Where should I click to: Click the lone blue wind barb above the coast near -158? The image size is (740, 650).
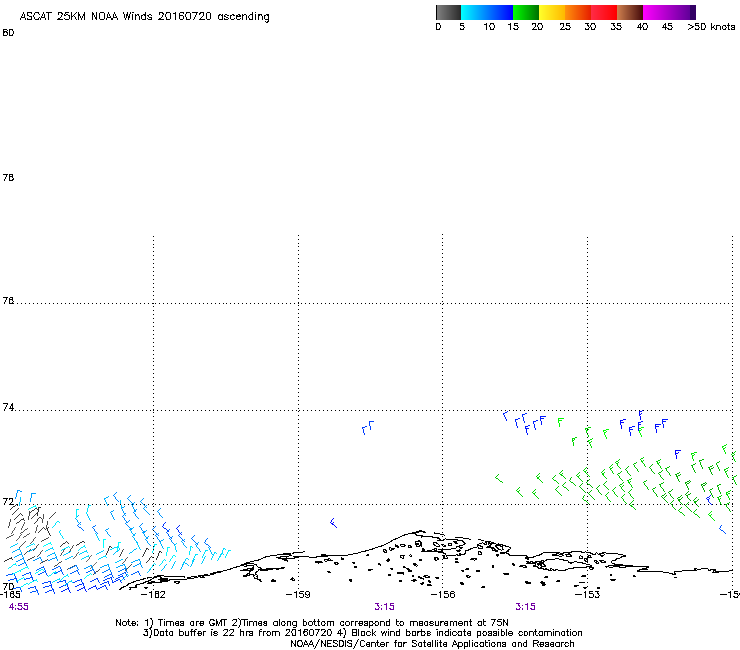pos(333,523)
